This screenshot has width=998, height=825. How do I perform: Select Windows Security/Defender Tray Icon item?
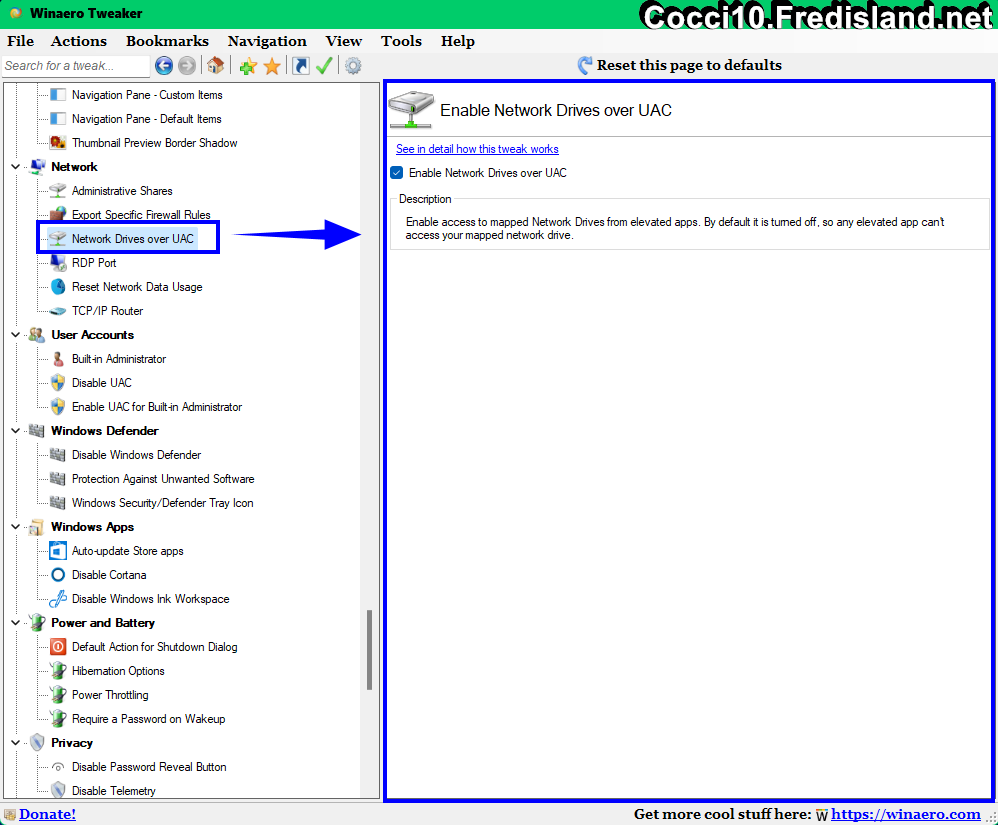(x=162, y=503)
